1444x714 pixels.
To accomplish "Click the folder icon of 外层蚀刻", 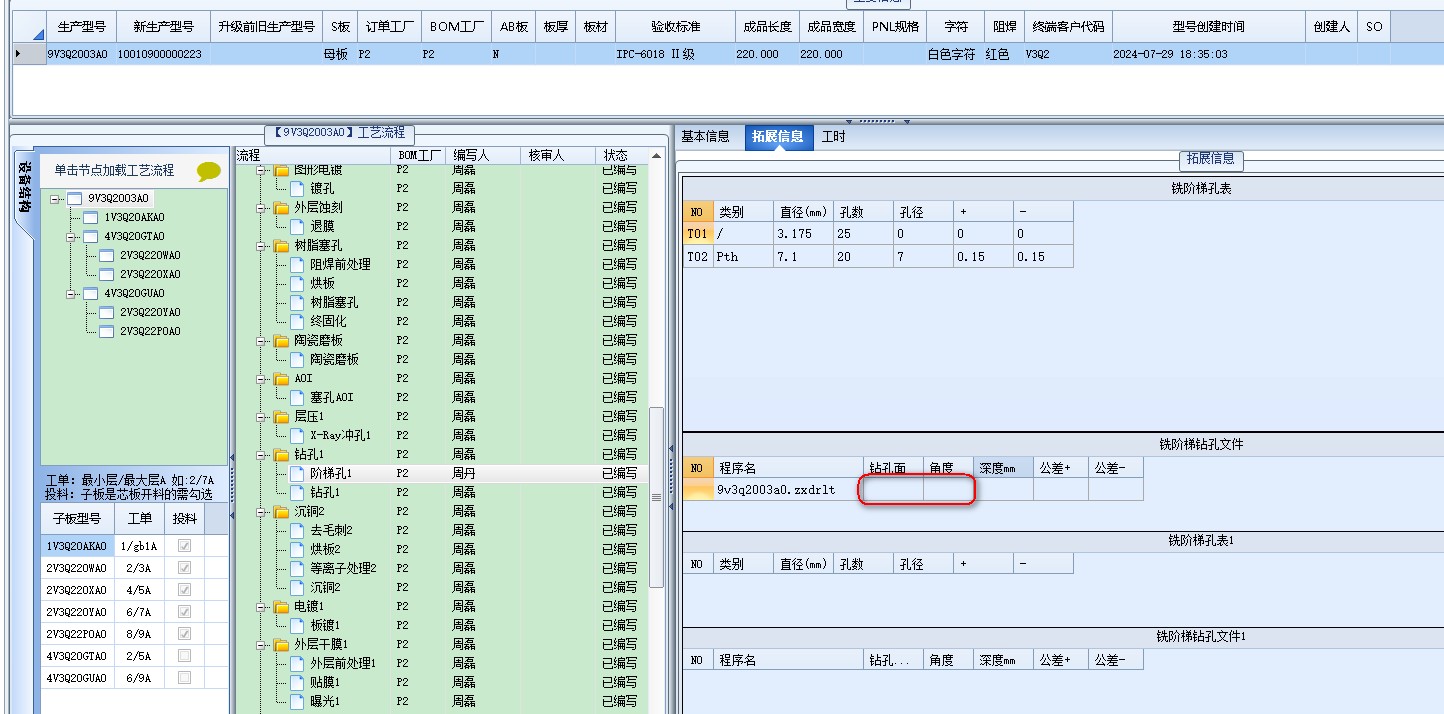I will coord(281,208).
